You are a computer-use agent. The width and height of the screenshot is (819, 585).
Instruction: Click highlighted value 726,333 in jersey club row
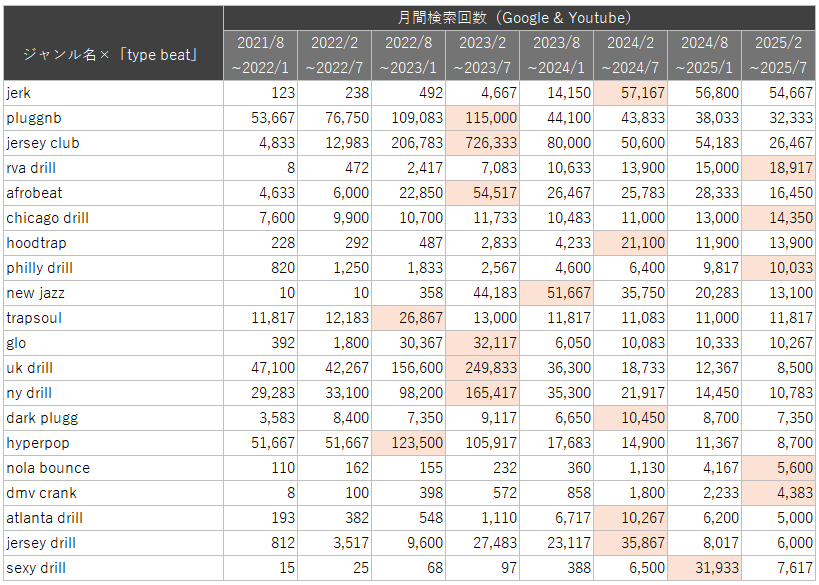pyautogui.click(x=483, y=143)
